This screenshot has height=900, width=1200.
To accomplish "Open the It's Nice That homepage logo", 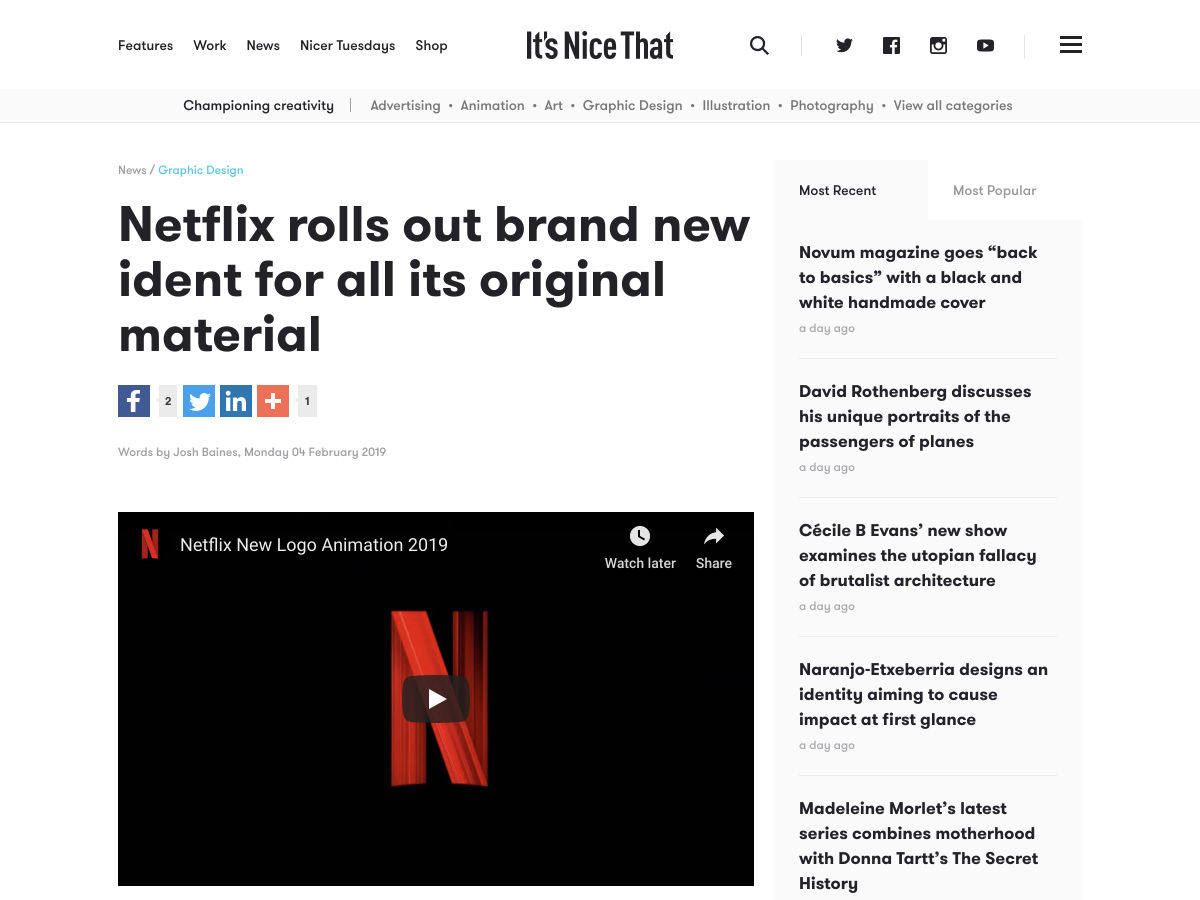I will (x=600, y=45).
